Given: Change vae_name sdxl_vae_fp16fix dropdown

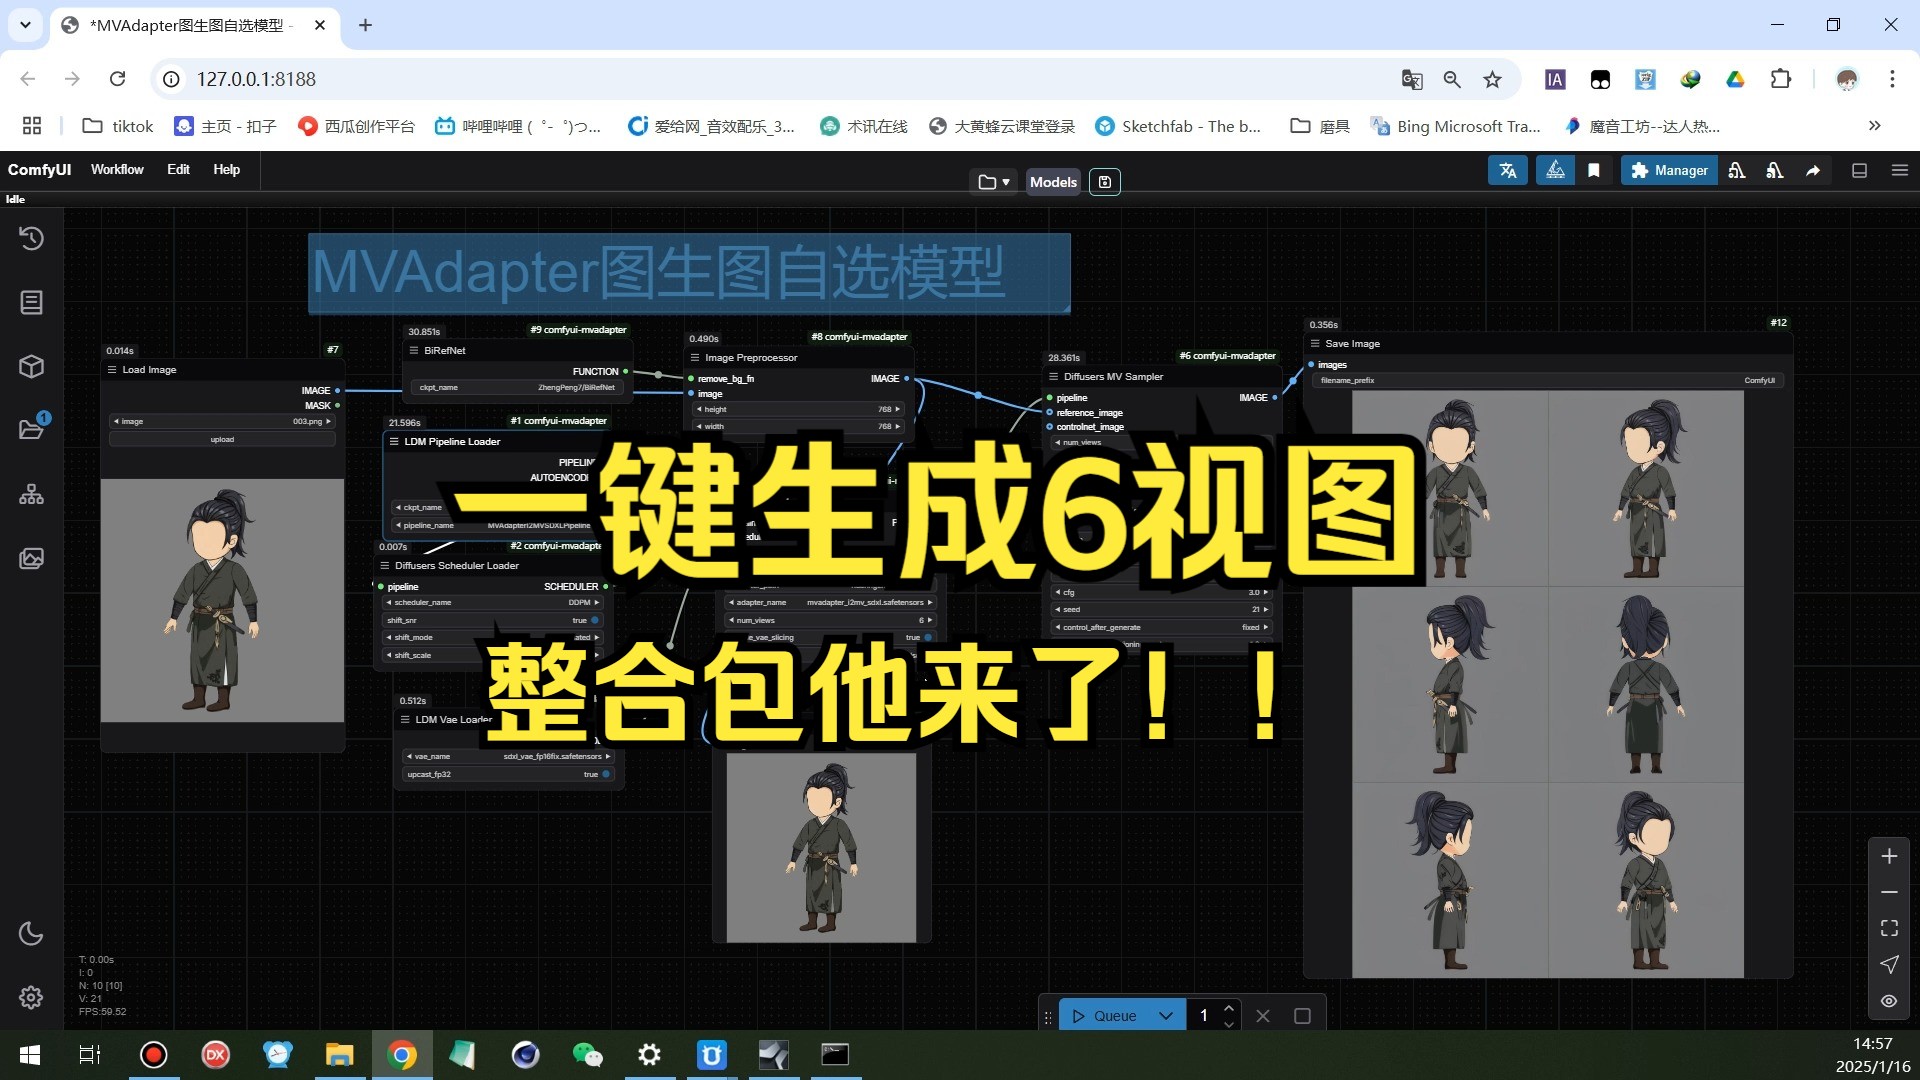Looking at the screenshot, I should (509, 757).
